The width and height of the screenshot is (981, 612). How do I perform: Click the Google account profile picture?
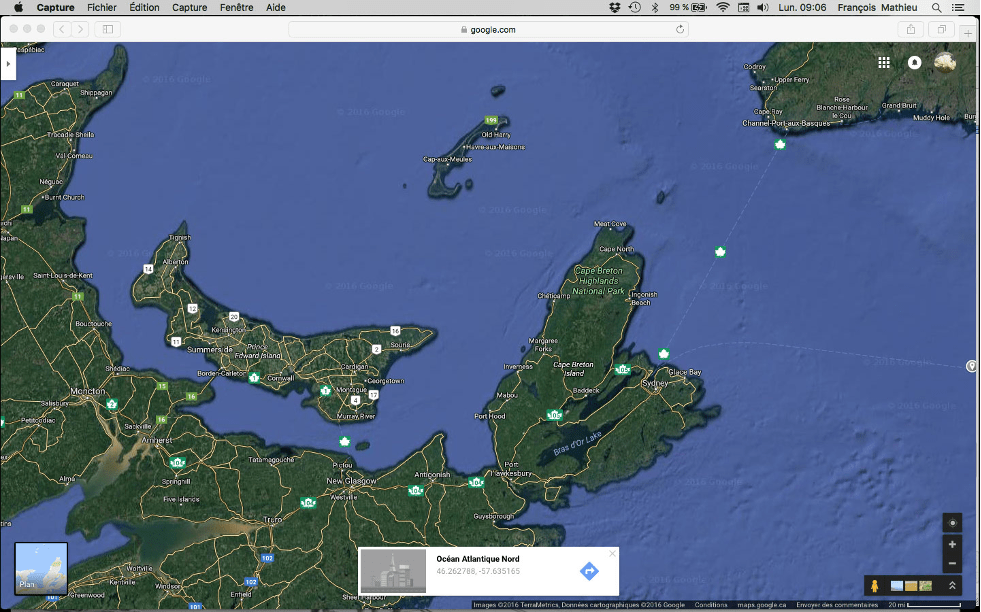(x=945, y=63)
